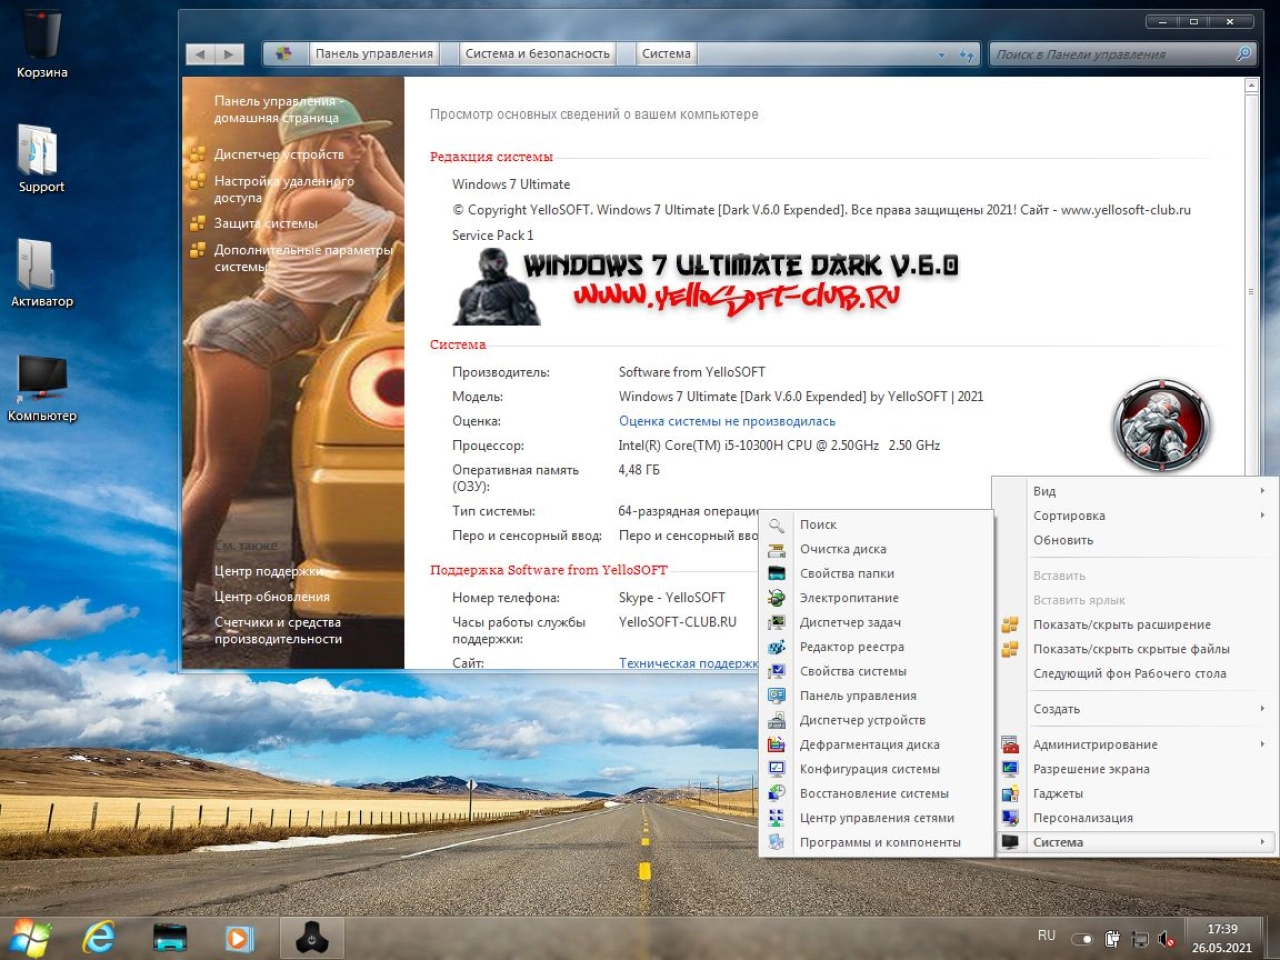Select Программы и компоненты in the submenu
Viewport: 1280px width, 960px height.
(880, 842)
